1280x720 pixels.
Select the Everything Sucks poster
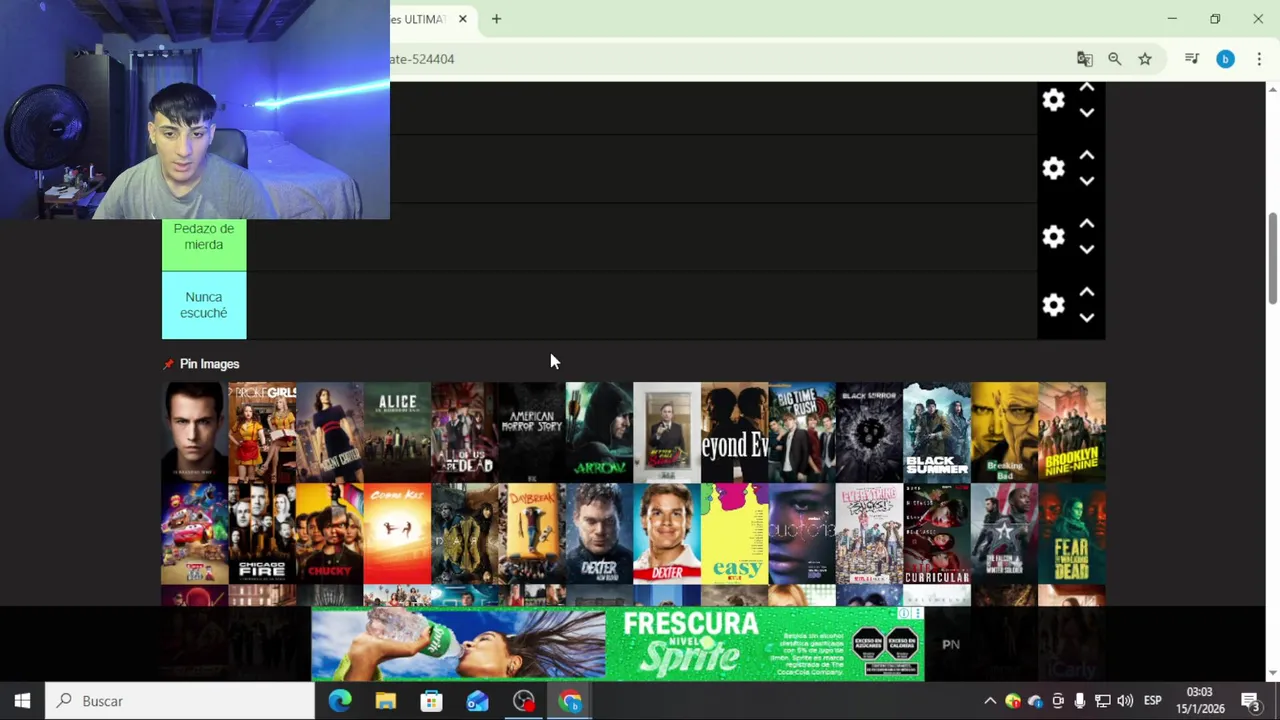tap(869, 534)
